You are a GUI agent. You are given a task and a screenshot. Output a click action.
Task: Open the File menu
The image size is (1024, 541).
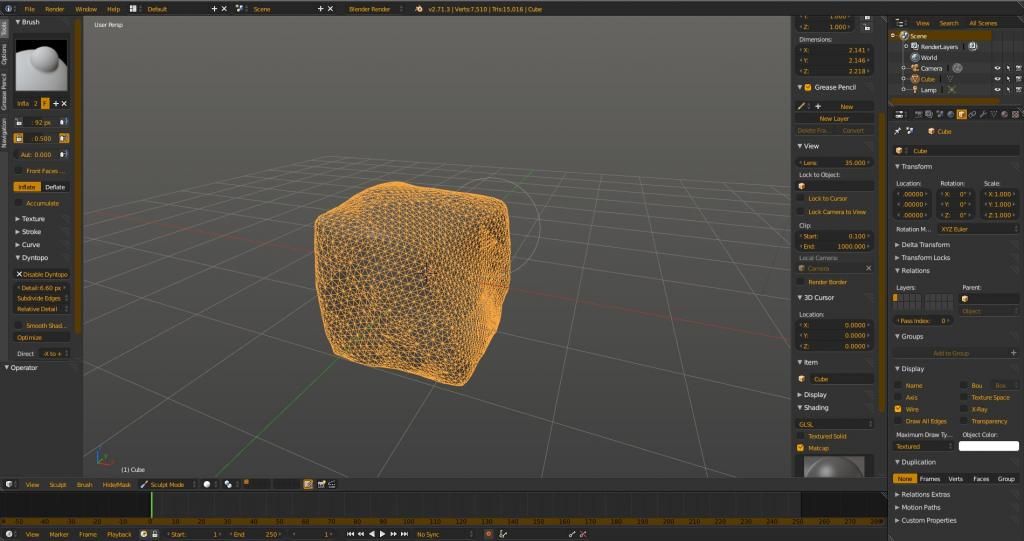(x=29, y=9)
